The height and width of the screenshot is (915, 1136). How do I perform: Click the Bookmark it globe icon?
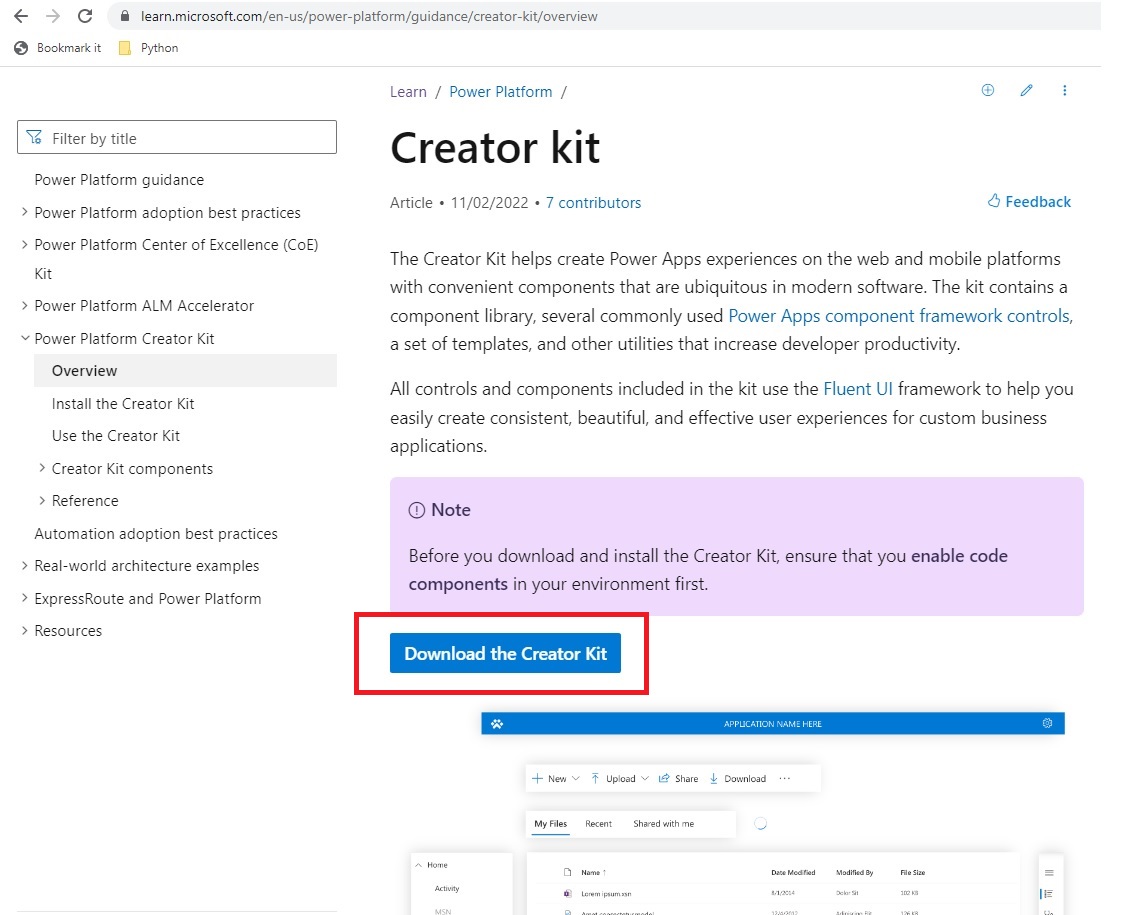22,48
